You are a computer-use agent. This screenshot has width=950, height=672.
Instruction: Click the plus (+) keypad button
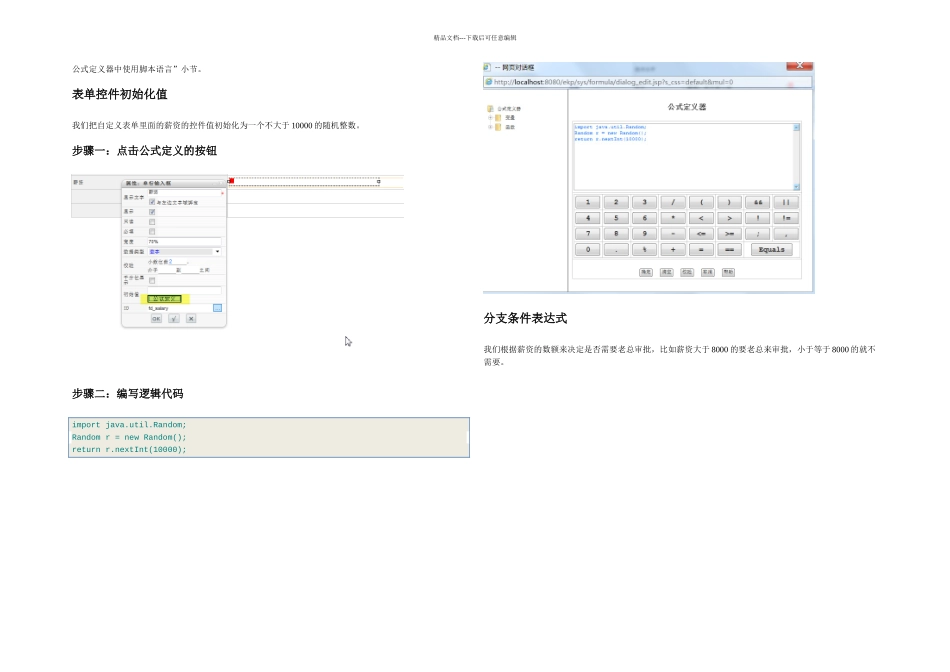(x=673, y=250)
